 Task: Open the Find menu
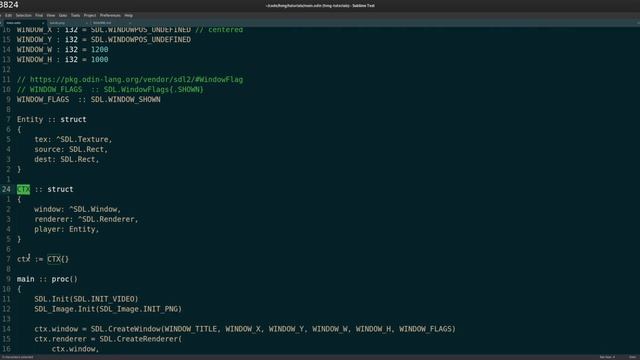[39, 16]
